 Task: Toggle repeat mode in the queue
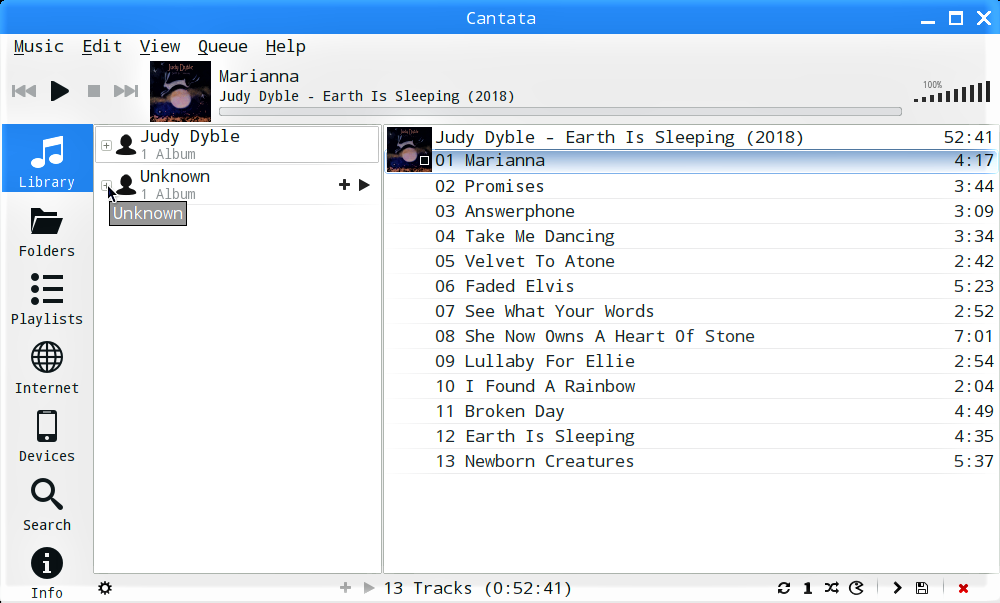point(784,588)
